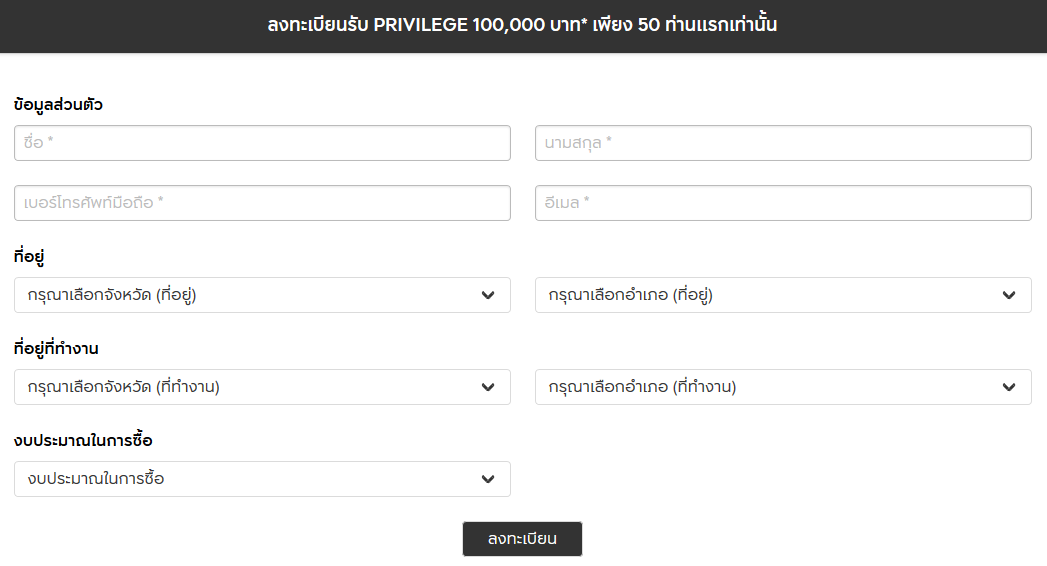This screenshot has height=566, width=1047.
Task: Expand the กรุณาเลือกจังหวัด (ที่ทำงาน) combo box
Action: 262,387
